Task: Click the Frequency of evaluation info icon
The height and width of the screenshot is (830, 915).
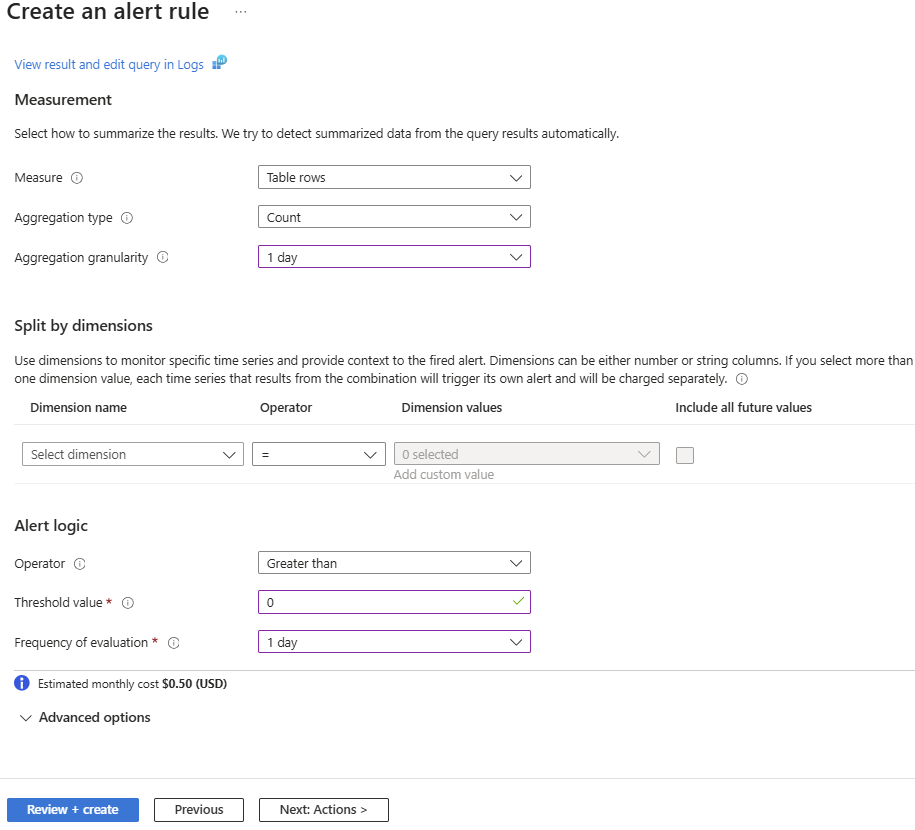Action: pos(173,643)
